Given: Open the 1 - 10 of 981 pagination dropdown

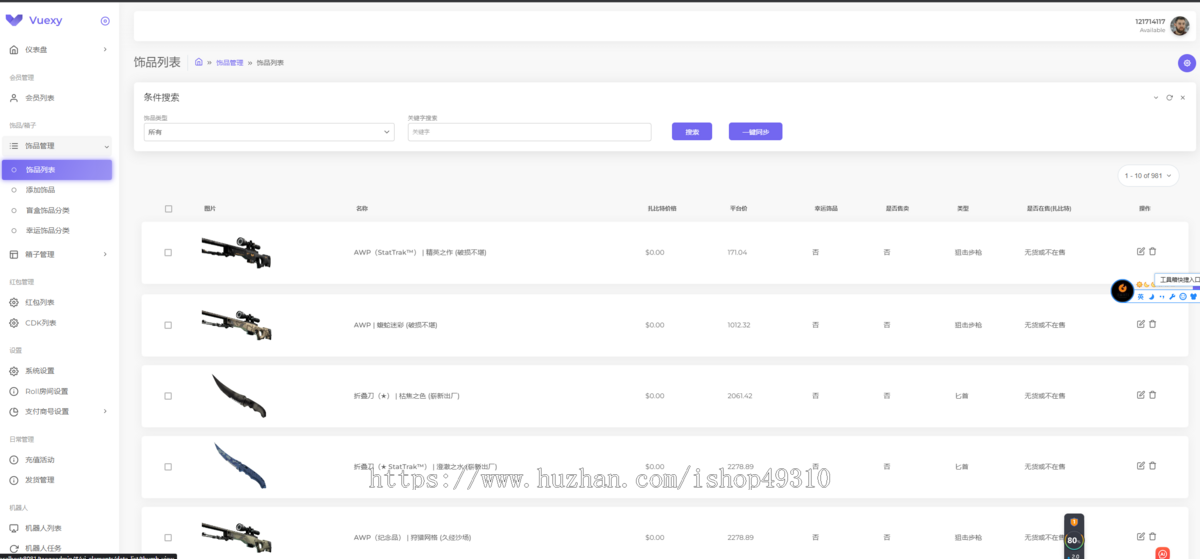Looking at the screenshot, I should pos(1148,176).
